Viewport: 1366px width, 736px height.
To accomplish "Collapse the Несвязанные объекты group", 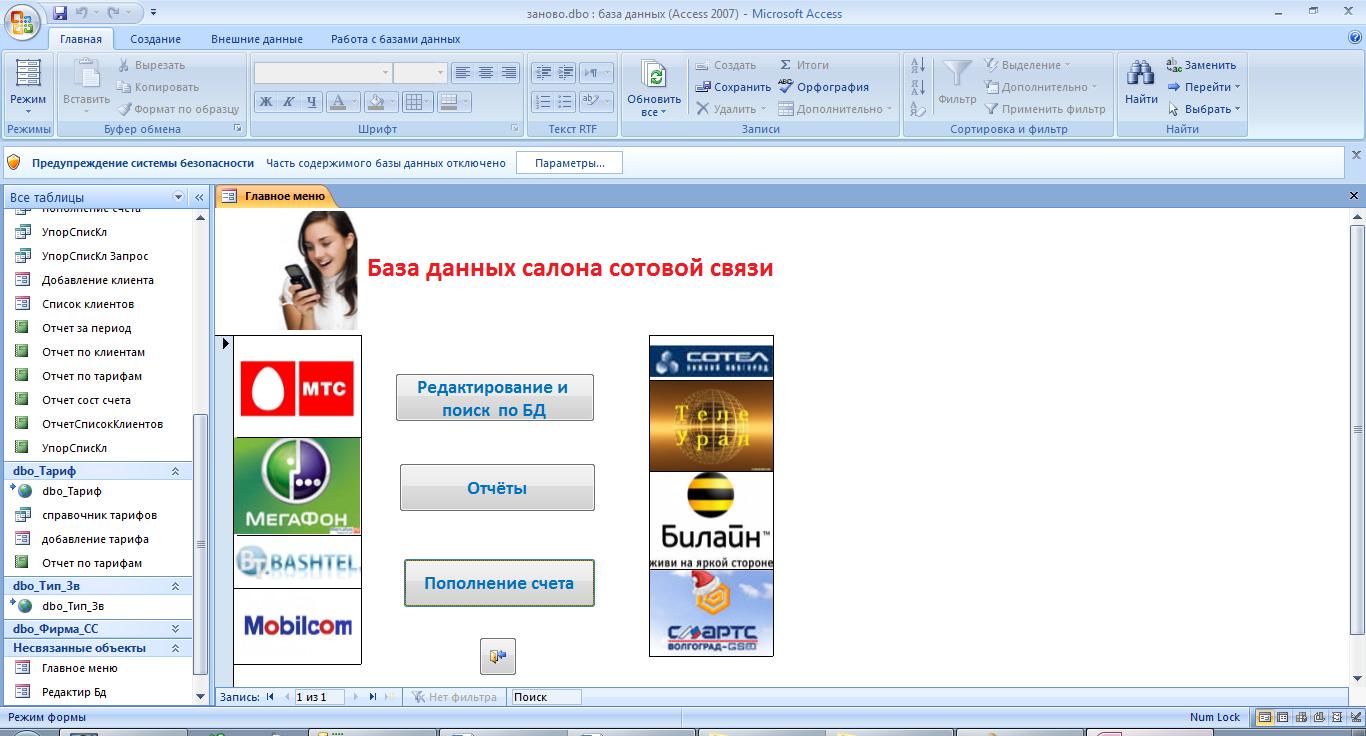I will (x=175, y=648).
